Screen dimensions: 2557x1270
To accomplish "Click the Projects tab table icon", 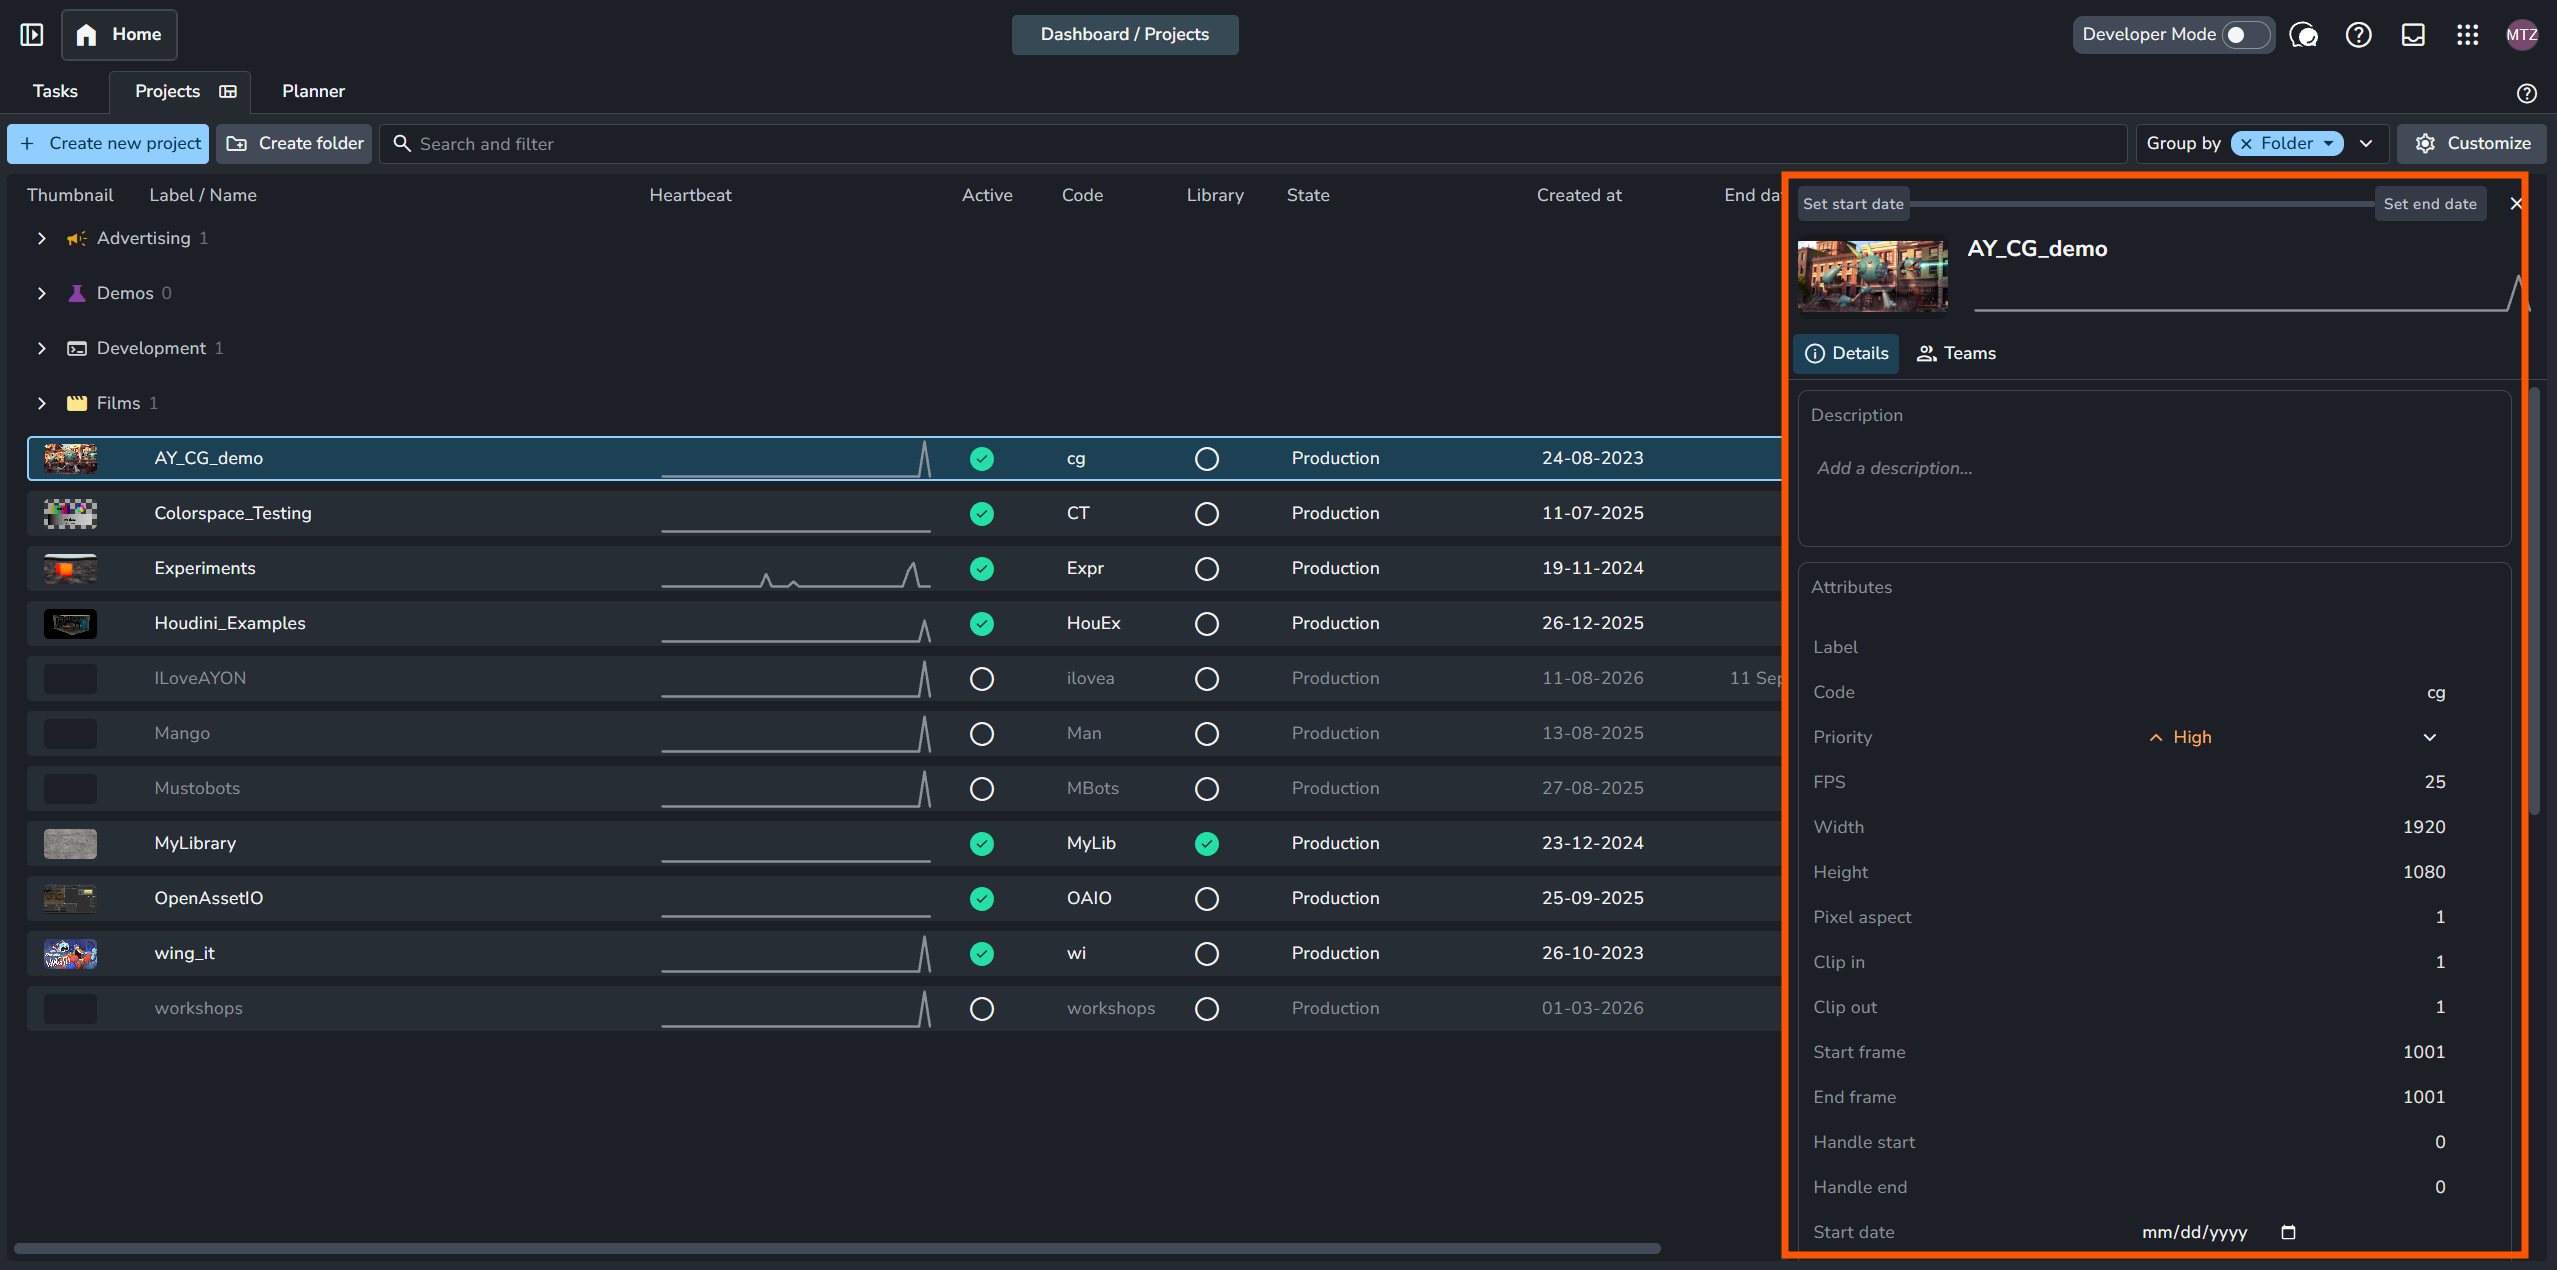I will (x=228, y=91).
